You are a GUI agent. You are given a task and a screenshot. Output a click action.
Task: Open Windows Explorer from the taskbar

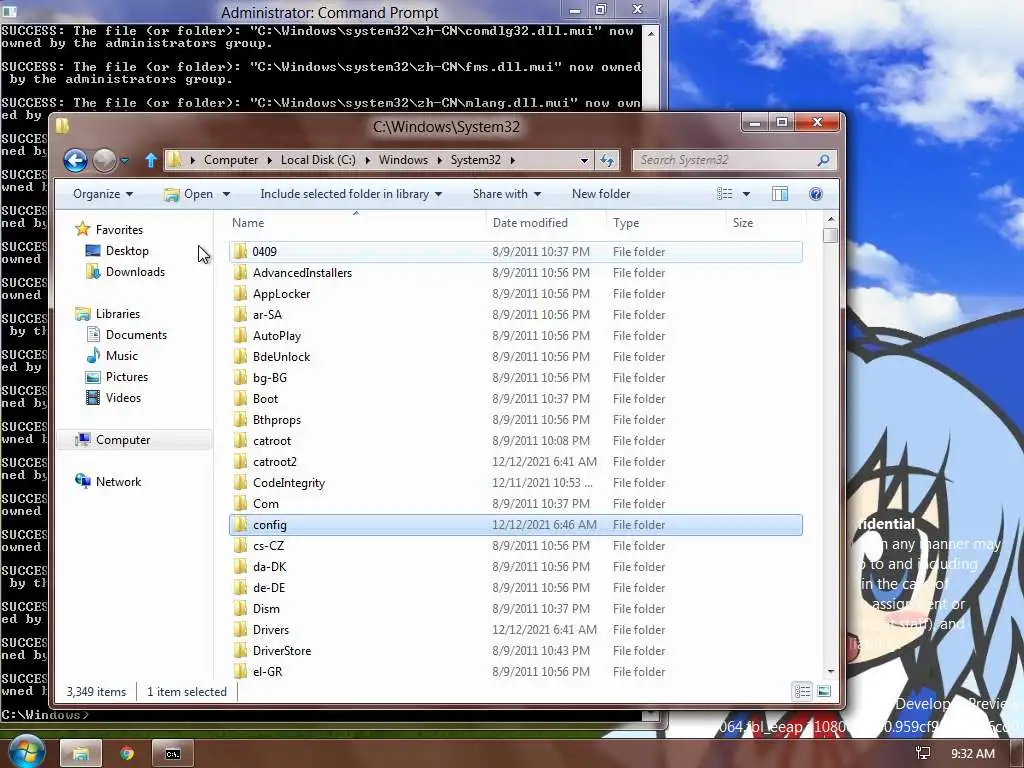(80, 754)
